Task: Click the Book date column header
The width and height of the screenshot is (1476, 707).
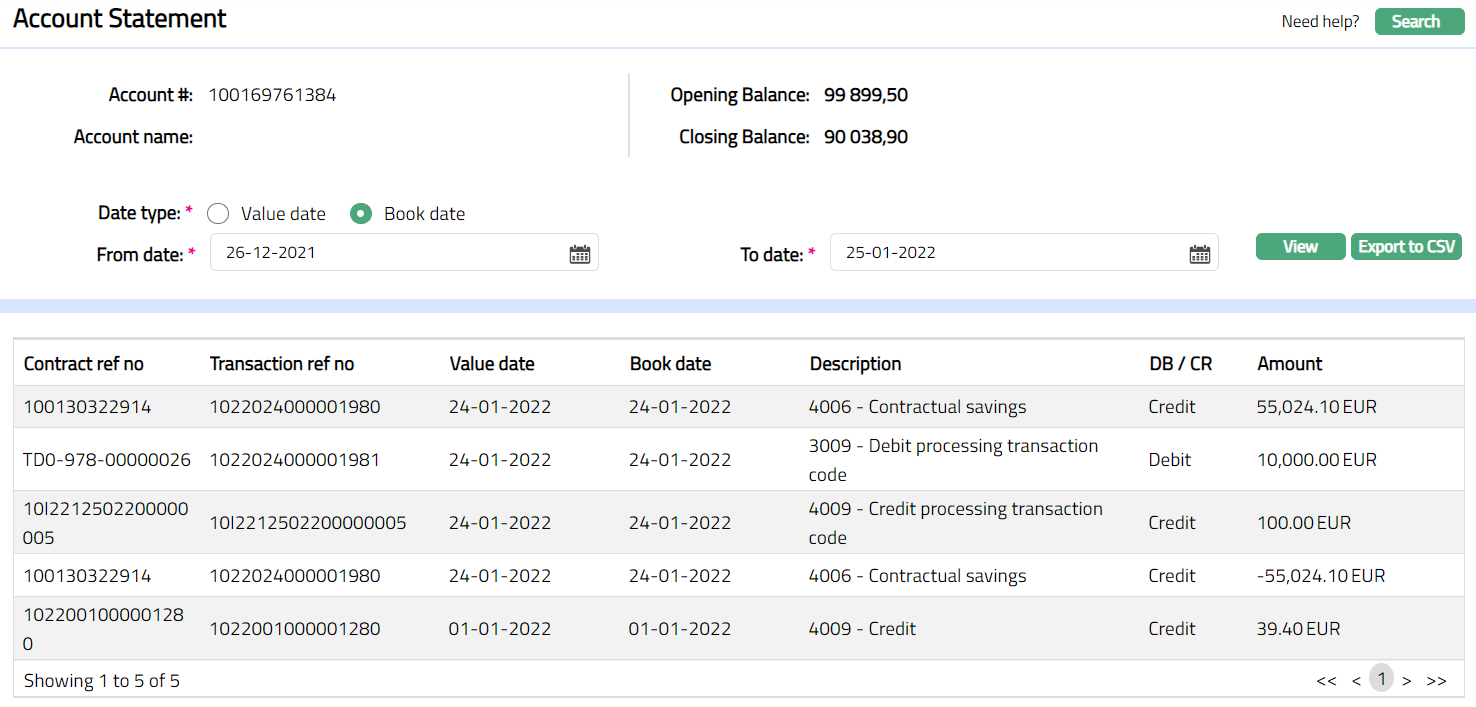Action: click(670, 364)
